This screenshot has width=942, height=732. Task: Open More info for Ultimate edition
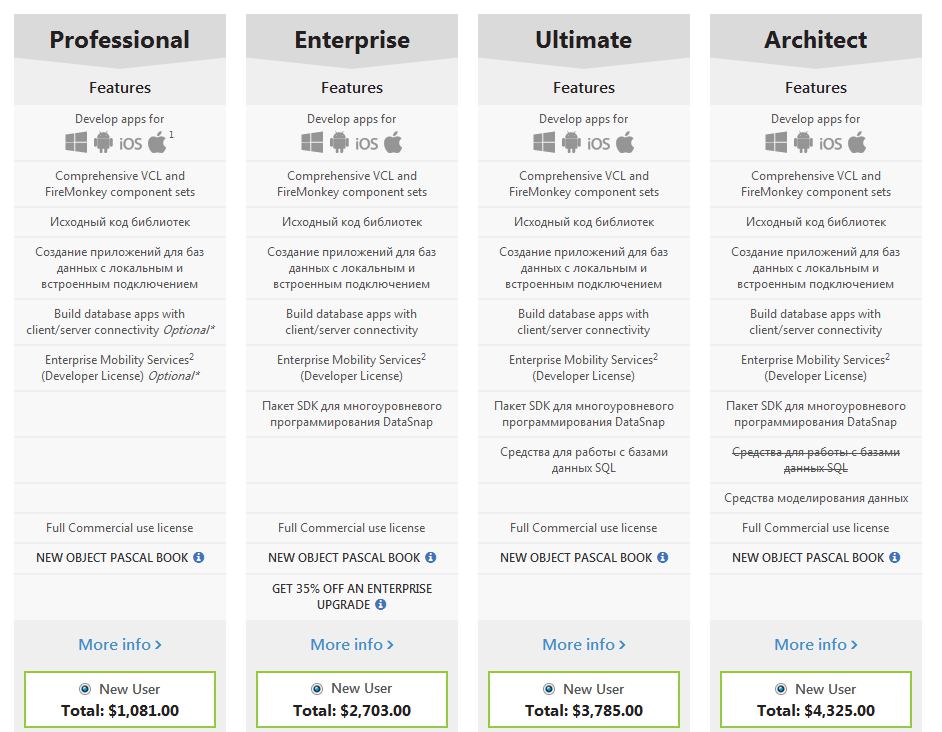click(584, 645)
